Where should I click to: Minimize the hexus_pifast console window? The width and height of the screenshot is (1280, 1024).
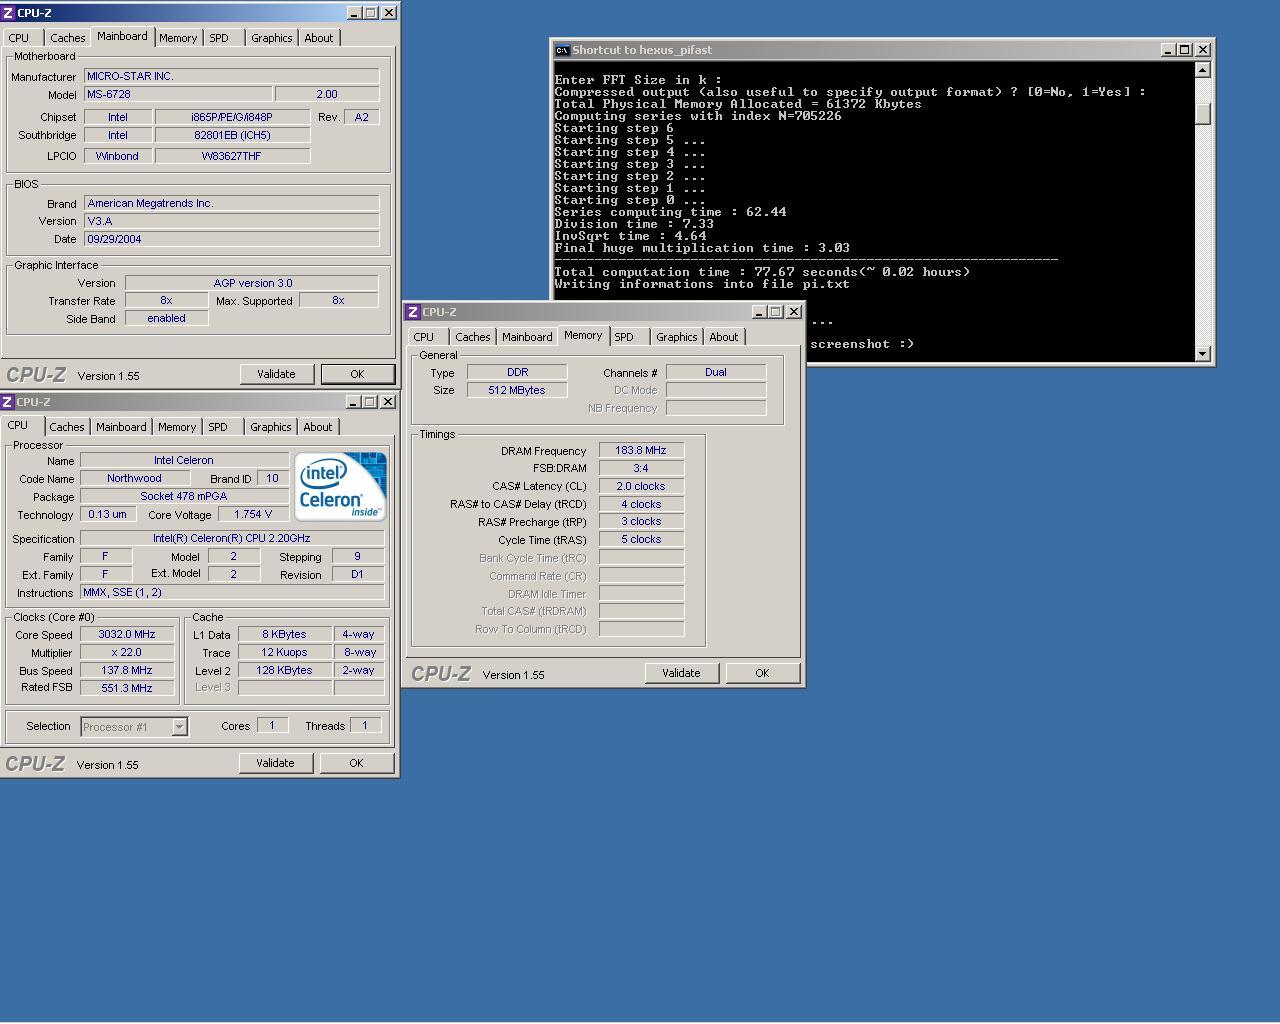[x=1168, y=50]
